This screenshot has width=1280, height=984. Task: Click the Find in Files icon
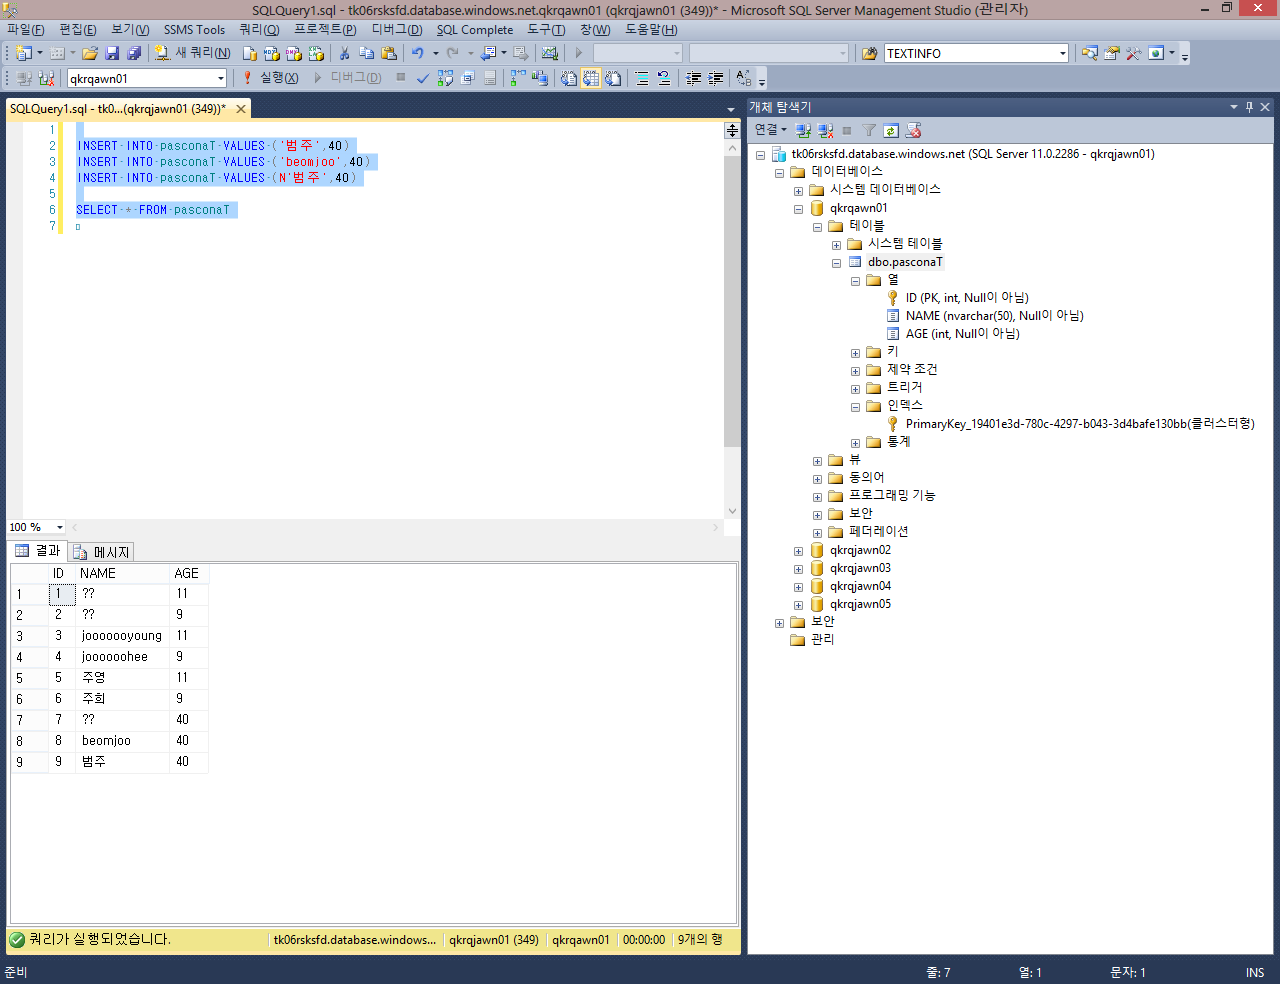(x=870, y=53)
